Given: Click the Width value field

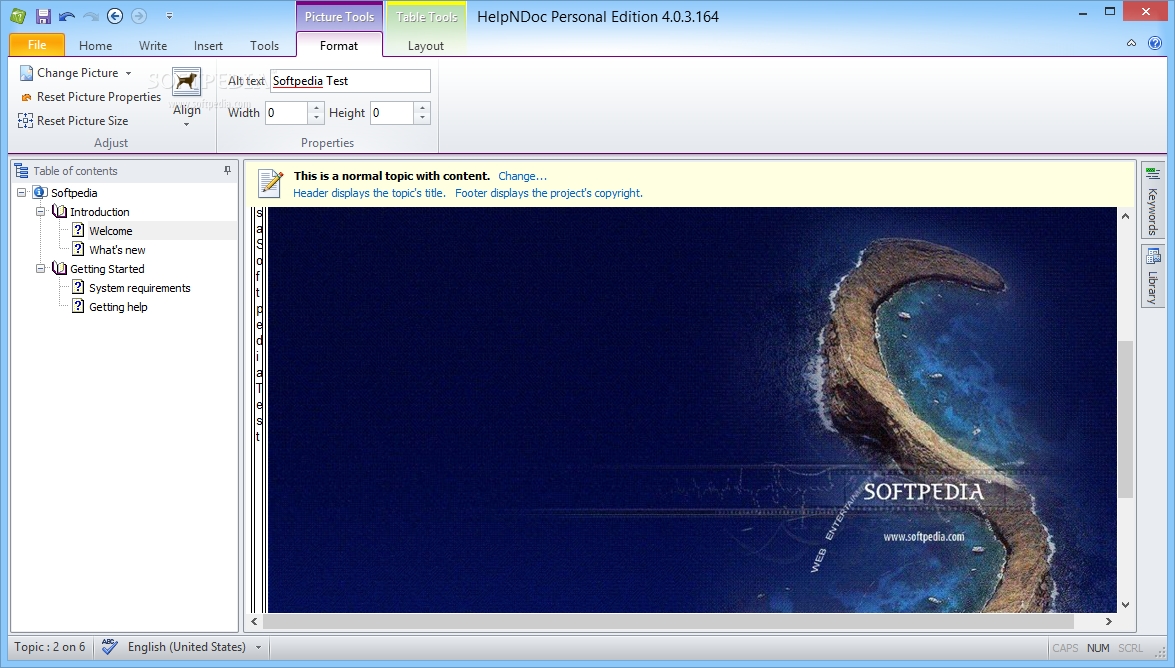Looking at the screenshot, I should coord(286,113).
